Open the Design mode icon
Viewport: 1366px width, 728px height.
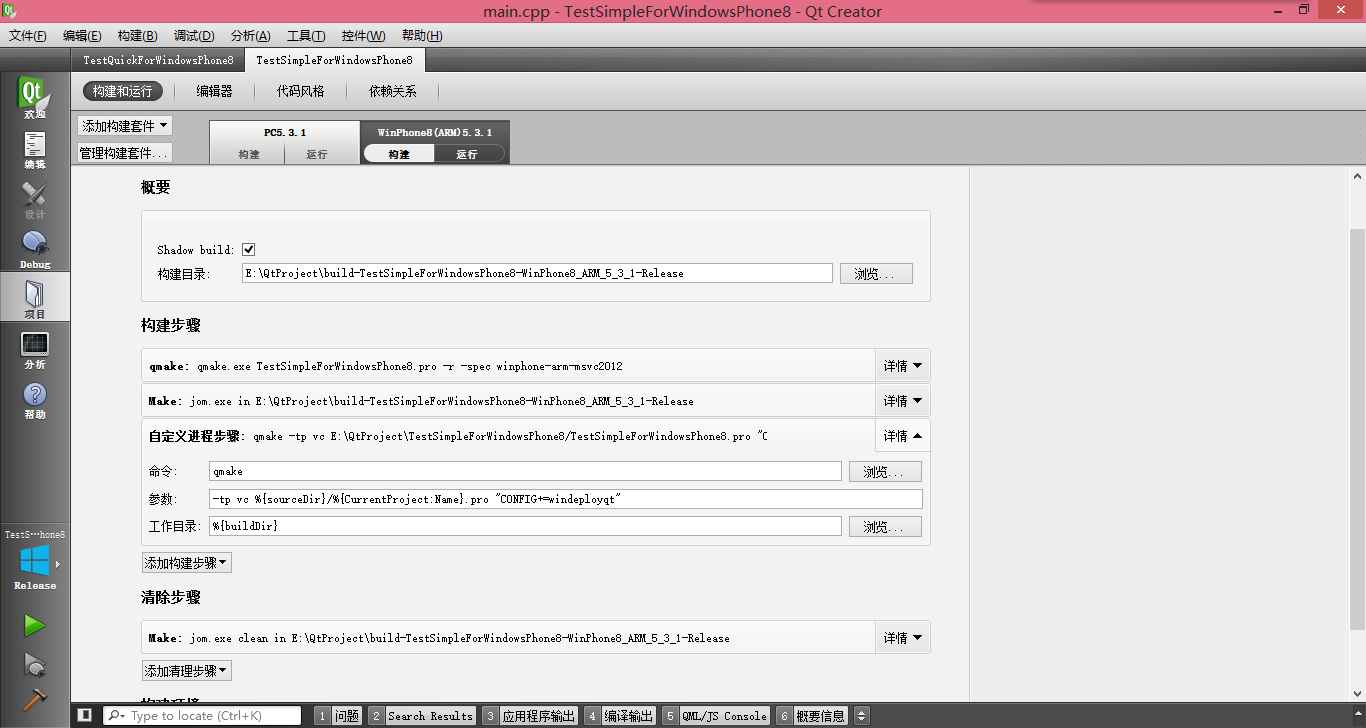35,197
